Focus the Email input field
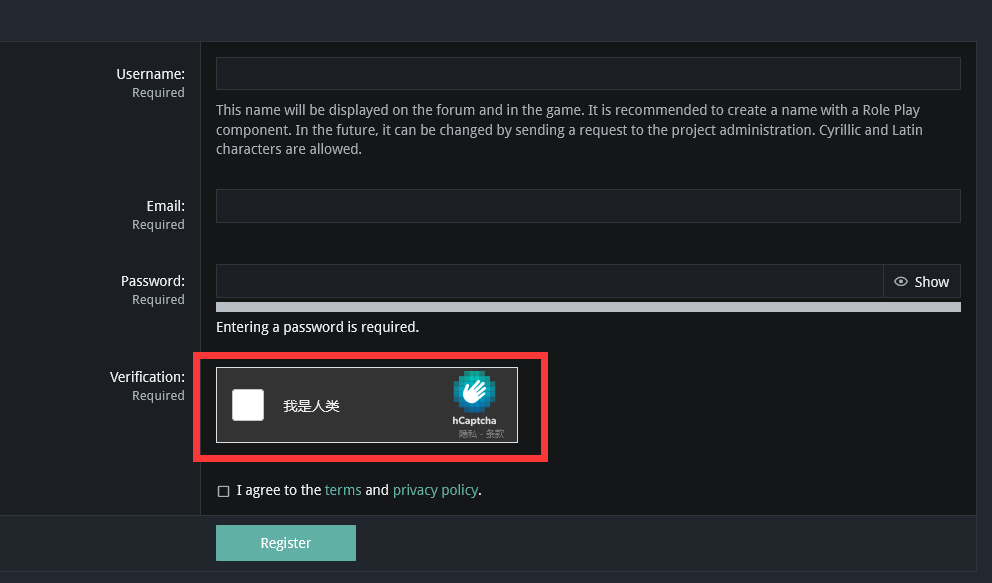Image resolution: width=992 pixels, height=583 pixels. (588, 206)
